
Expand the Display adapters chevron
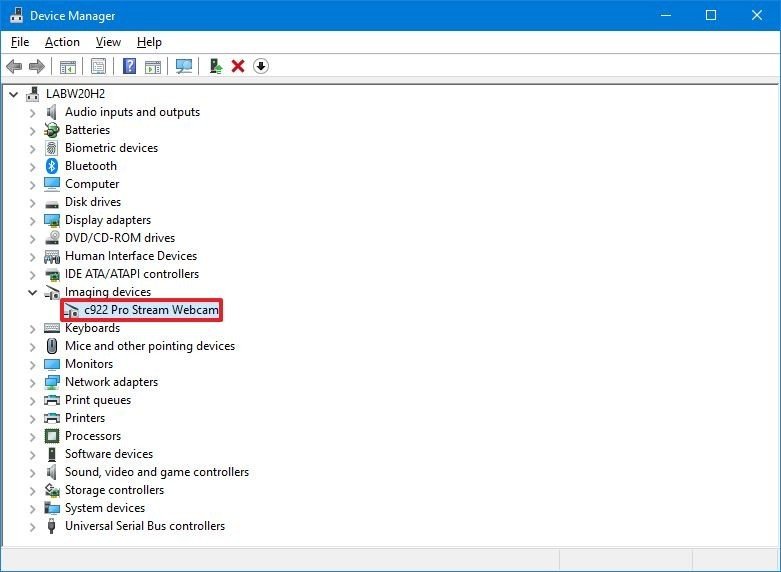33,221
